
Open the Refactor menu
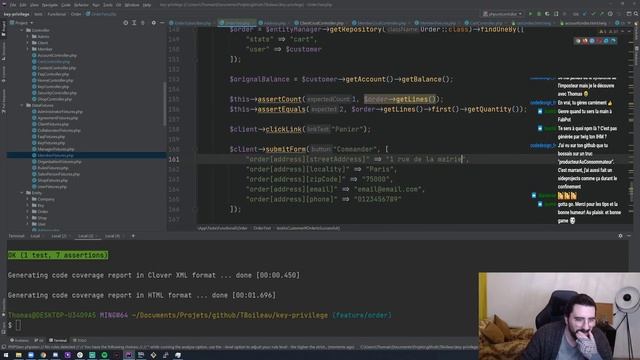(81, 5)
